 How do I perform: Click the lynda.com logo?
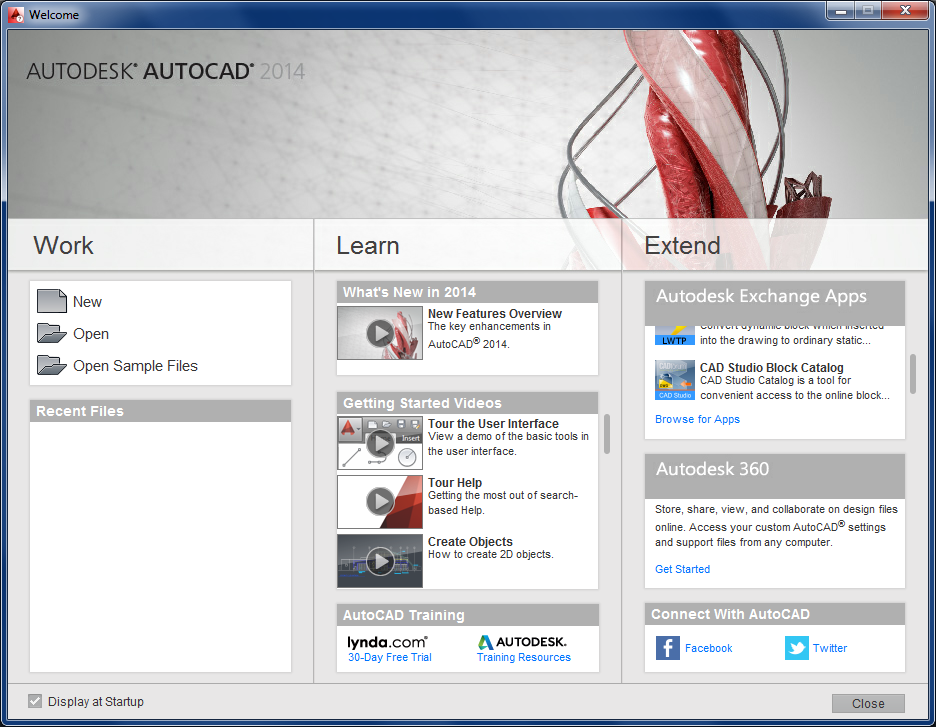[387, 642]
